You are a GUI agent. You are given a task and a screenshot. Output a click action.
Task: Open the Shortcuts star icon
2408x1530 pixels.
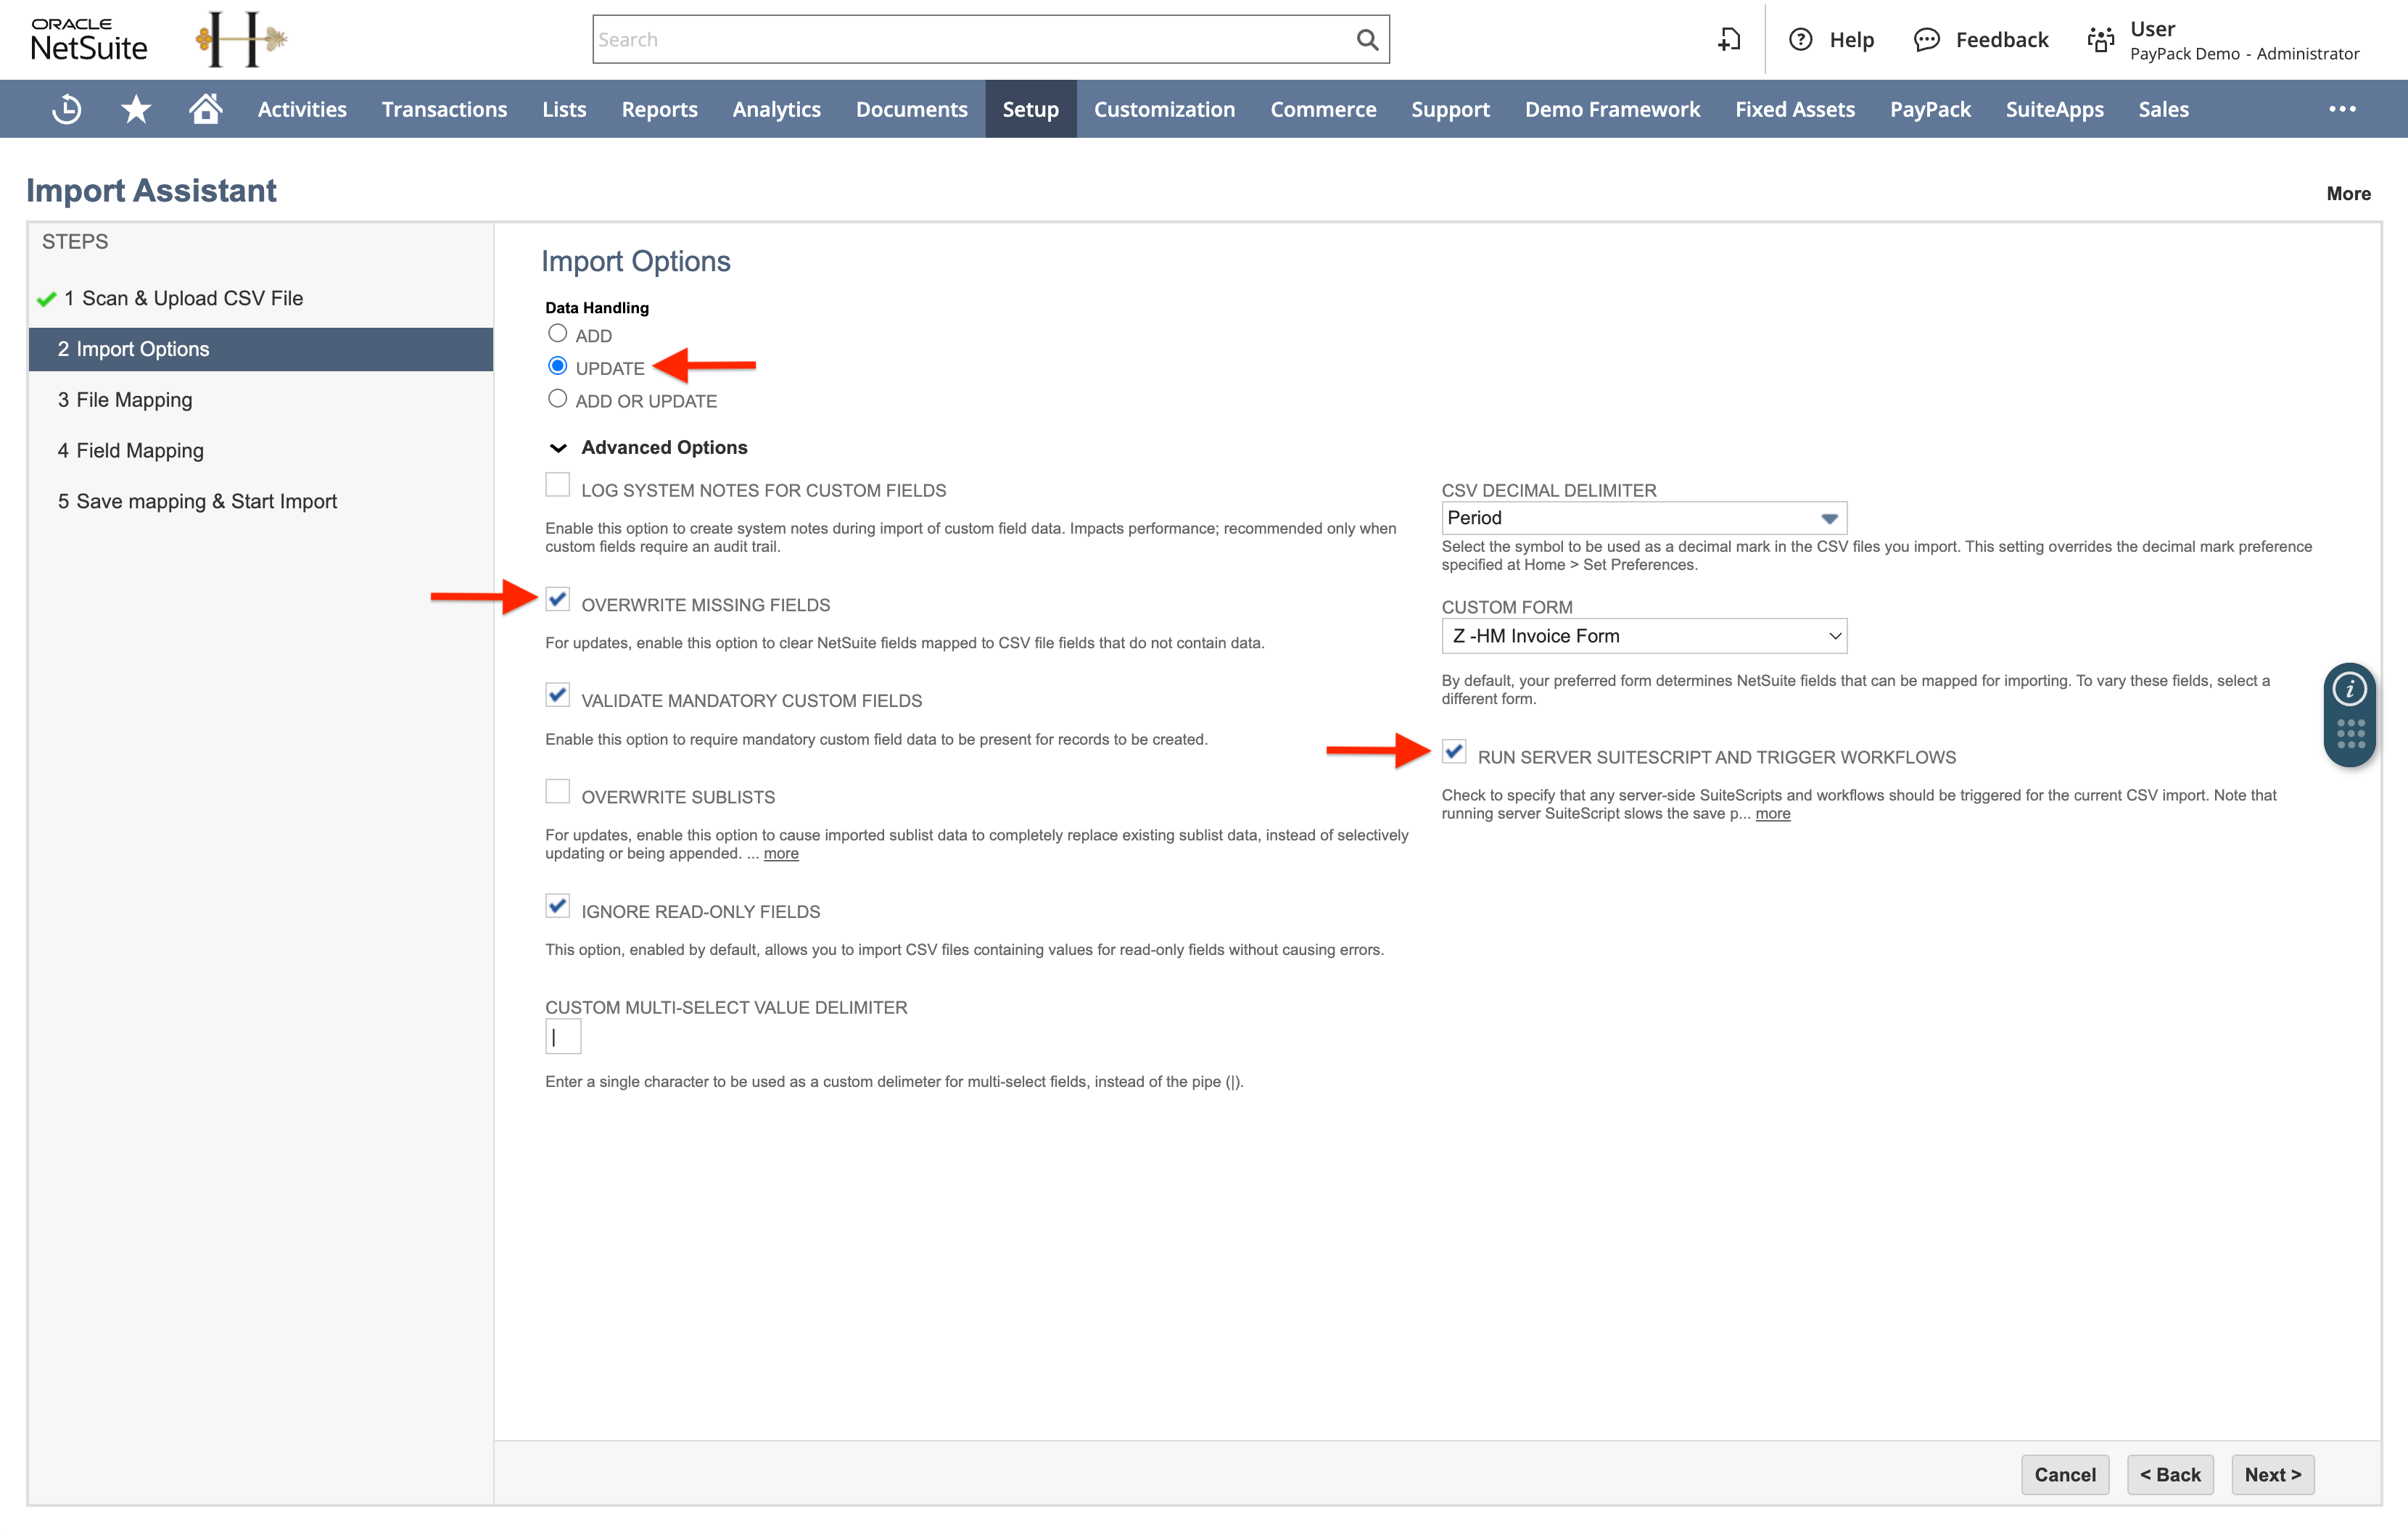(x=135, y=108)
